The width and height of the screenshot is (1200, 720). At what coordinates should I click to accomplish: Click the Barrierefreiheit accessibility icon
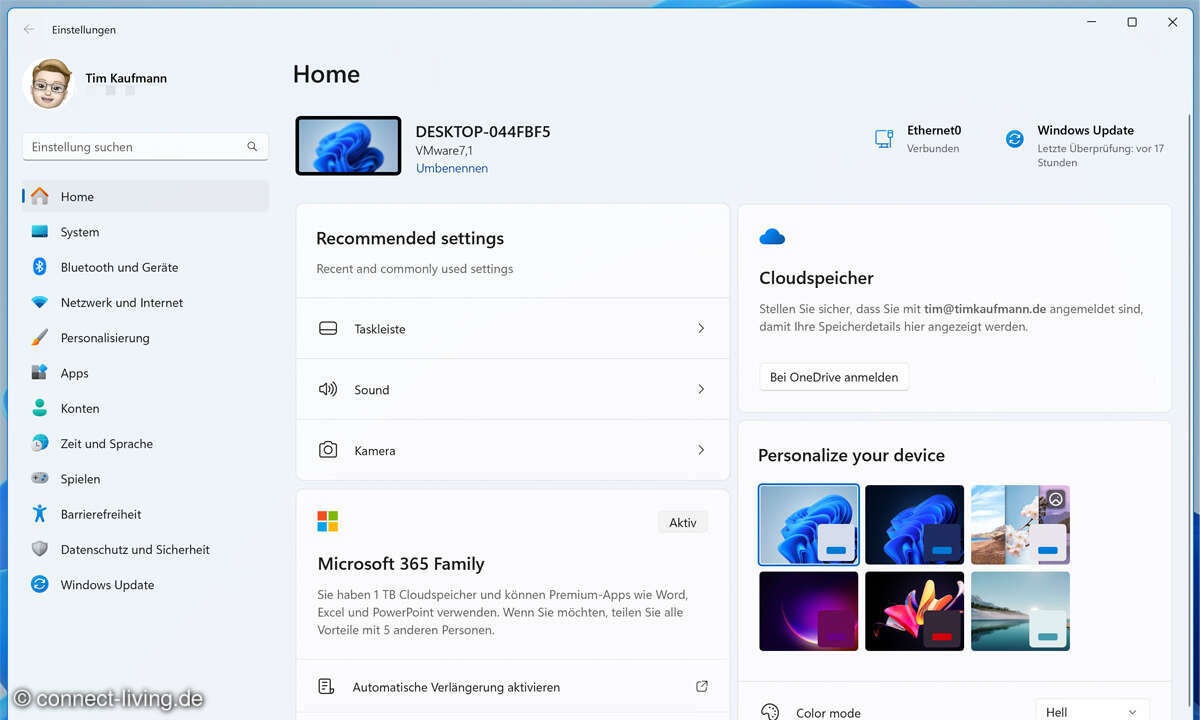(40, 513)
